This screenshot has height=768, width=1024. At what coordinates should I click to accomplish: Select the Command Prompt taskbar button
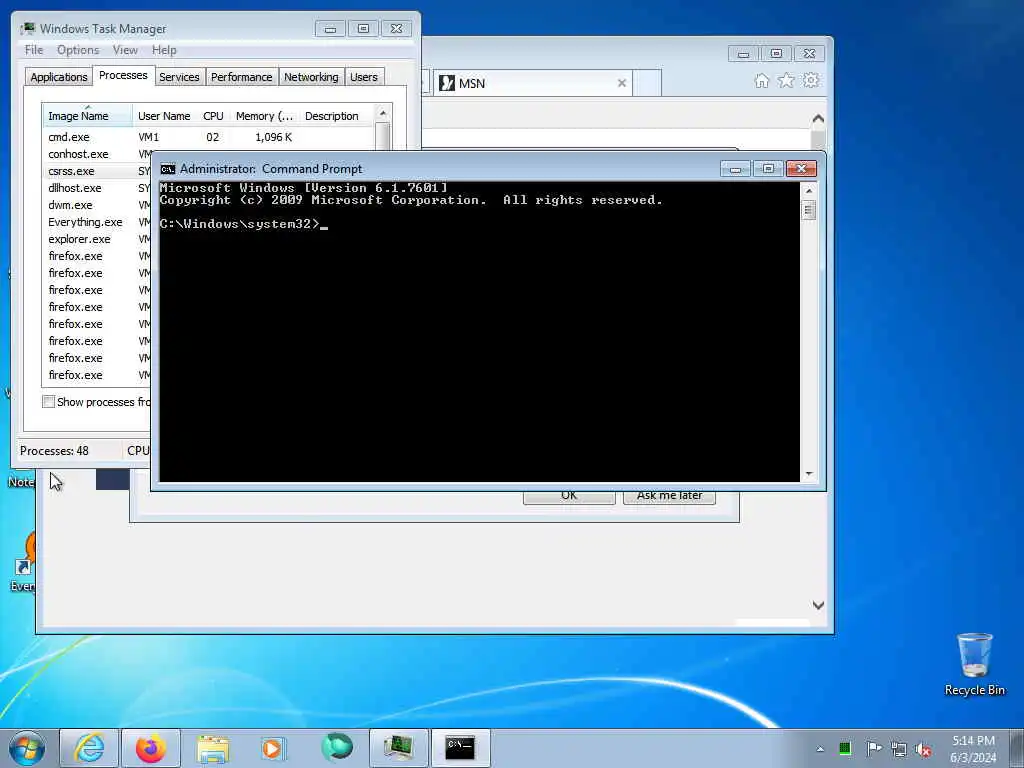460,748
